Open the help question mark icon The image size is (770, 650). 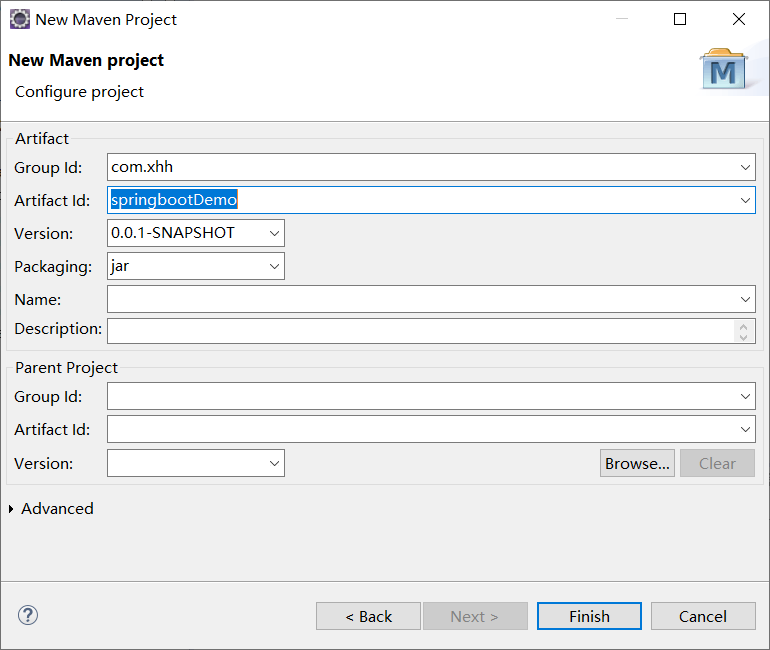coord(28,615)
